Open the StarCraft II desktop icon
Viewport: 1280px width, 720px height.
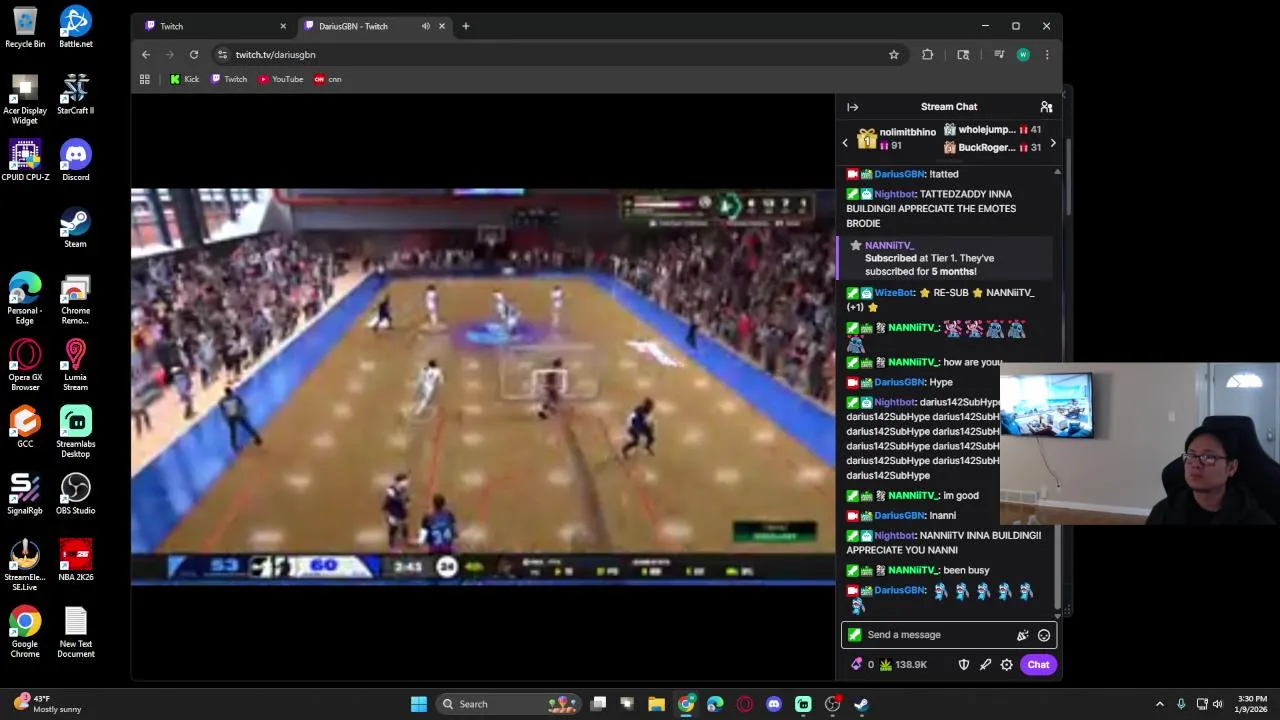click(x=75, y=94)
